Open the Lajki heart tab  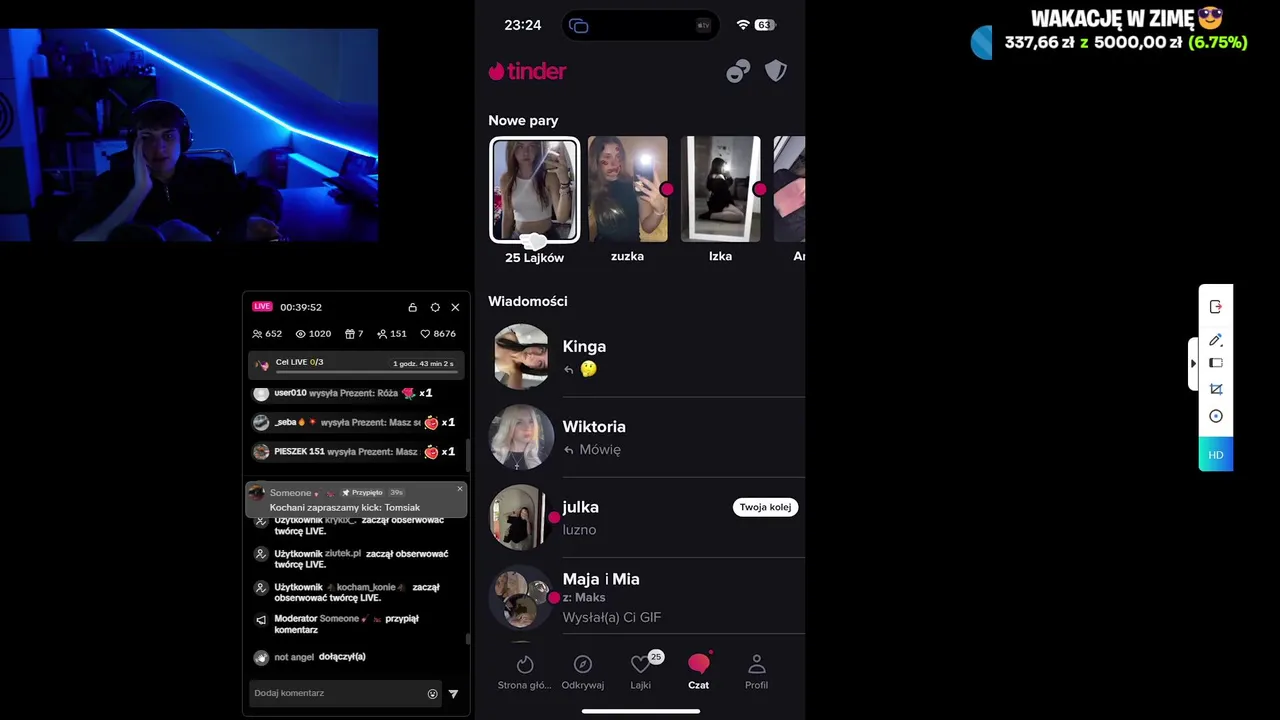click(641, 673)
